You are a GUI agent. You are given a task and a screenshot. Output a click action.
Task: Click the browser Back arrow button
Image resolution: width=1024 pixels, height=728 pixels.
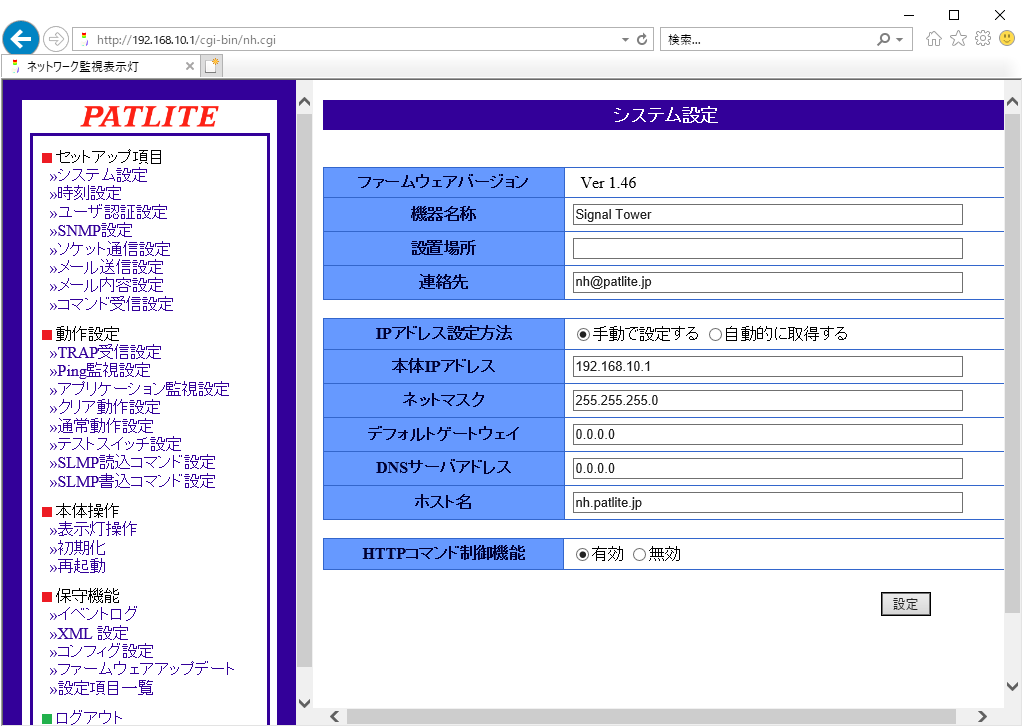pyautogui.click(x=21, y=39)
